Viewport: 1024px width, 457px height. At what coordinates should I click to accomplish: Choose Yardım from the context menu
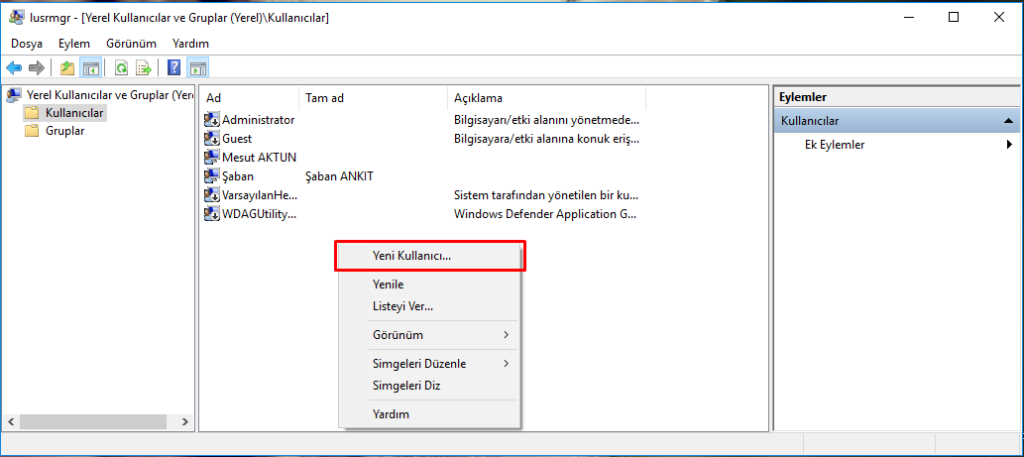430,414
